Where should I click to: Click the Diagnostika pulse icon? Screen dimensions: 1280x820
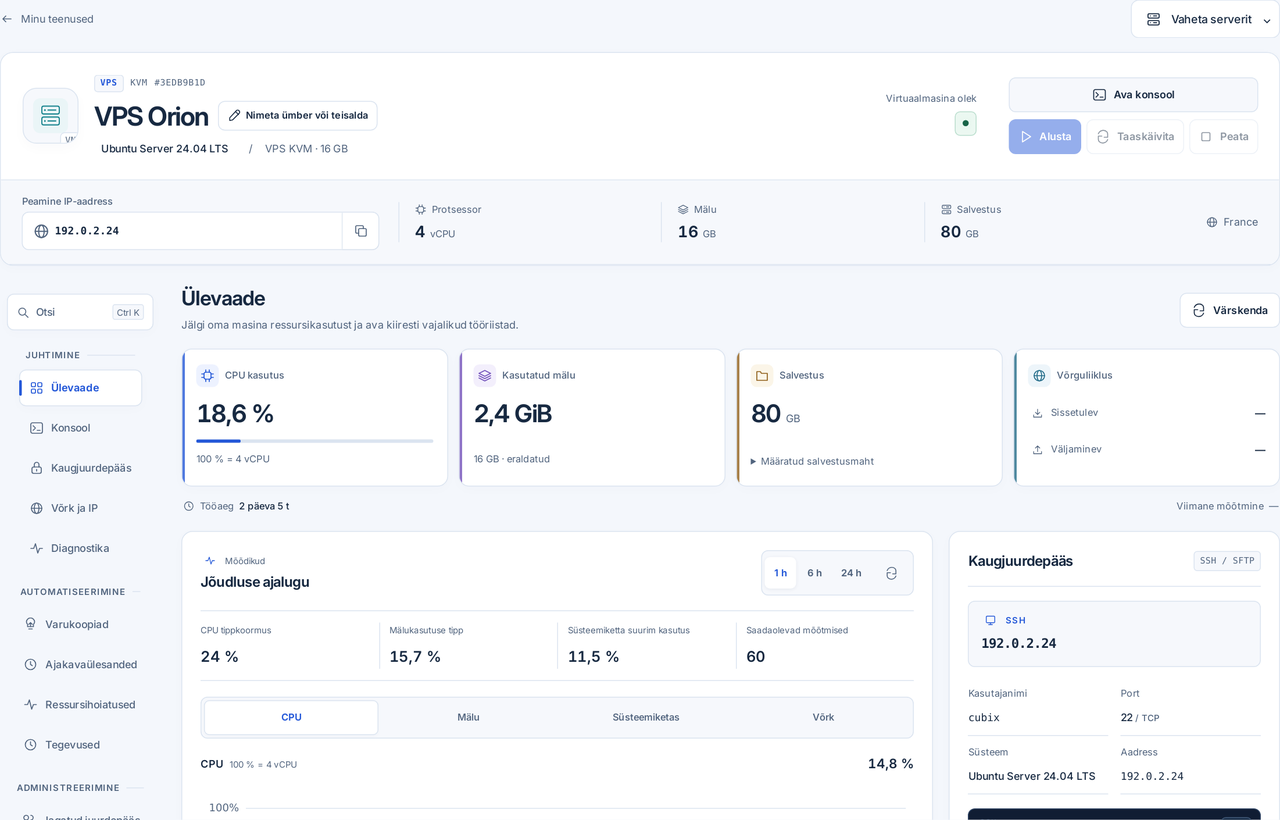point(36,548)
